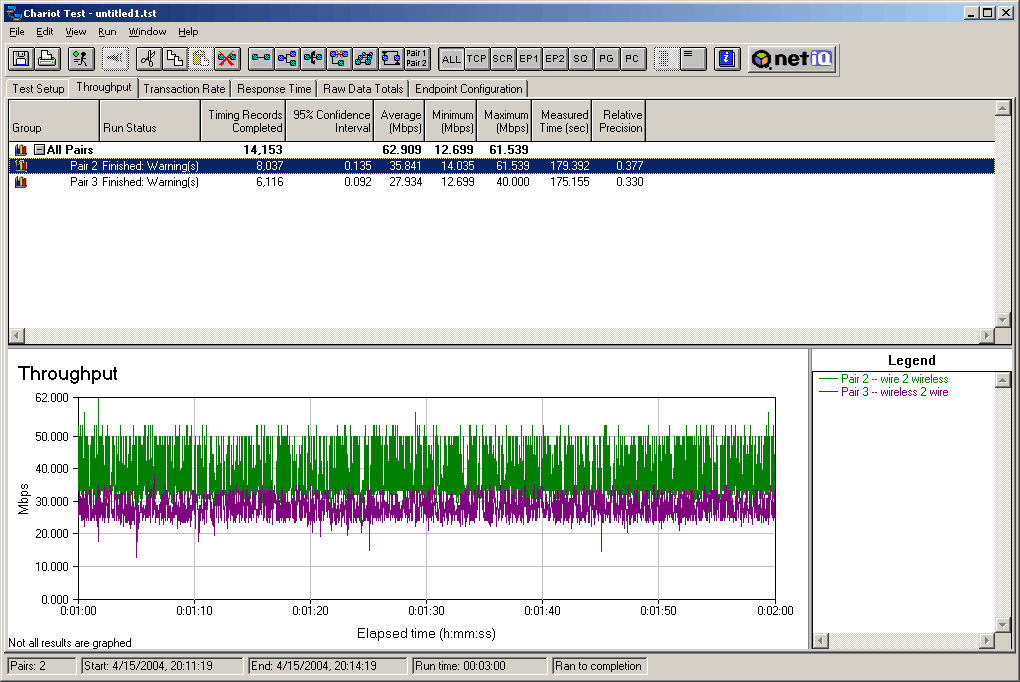1020x682 pixels.
Task: Toggle the EP1 endpoint filter button
Action: click(528, 59)
